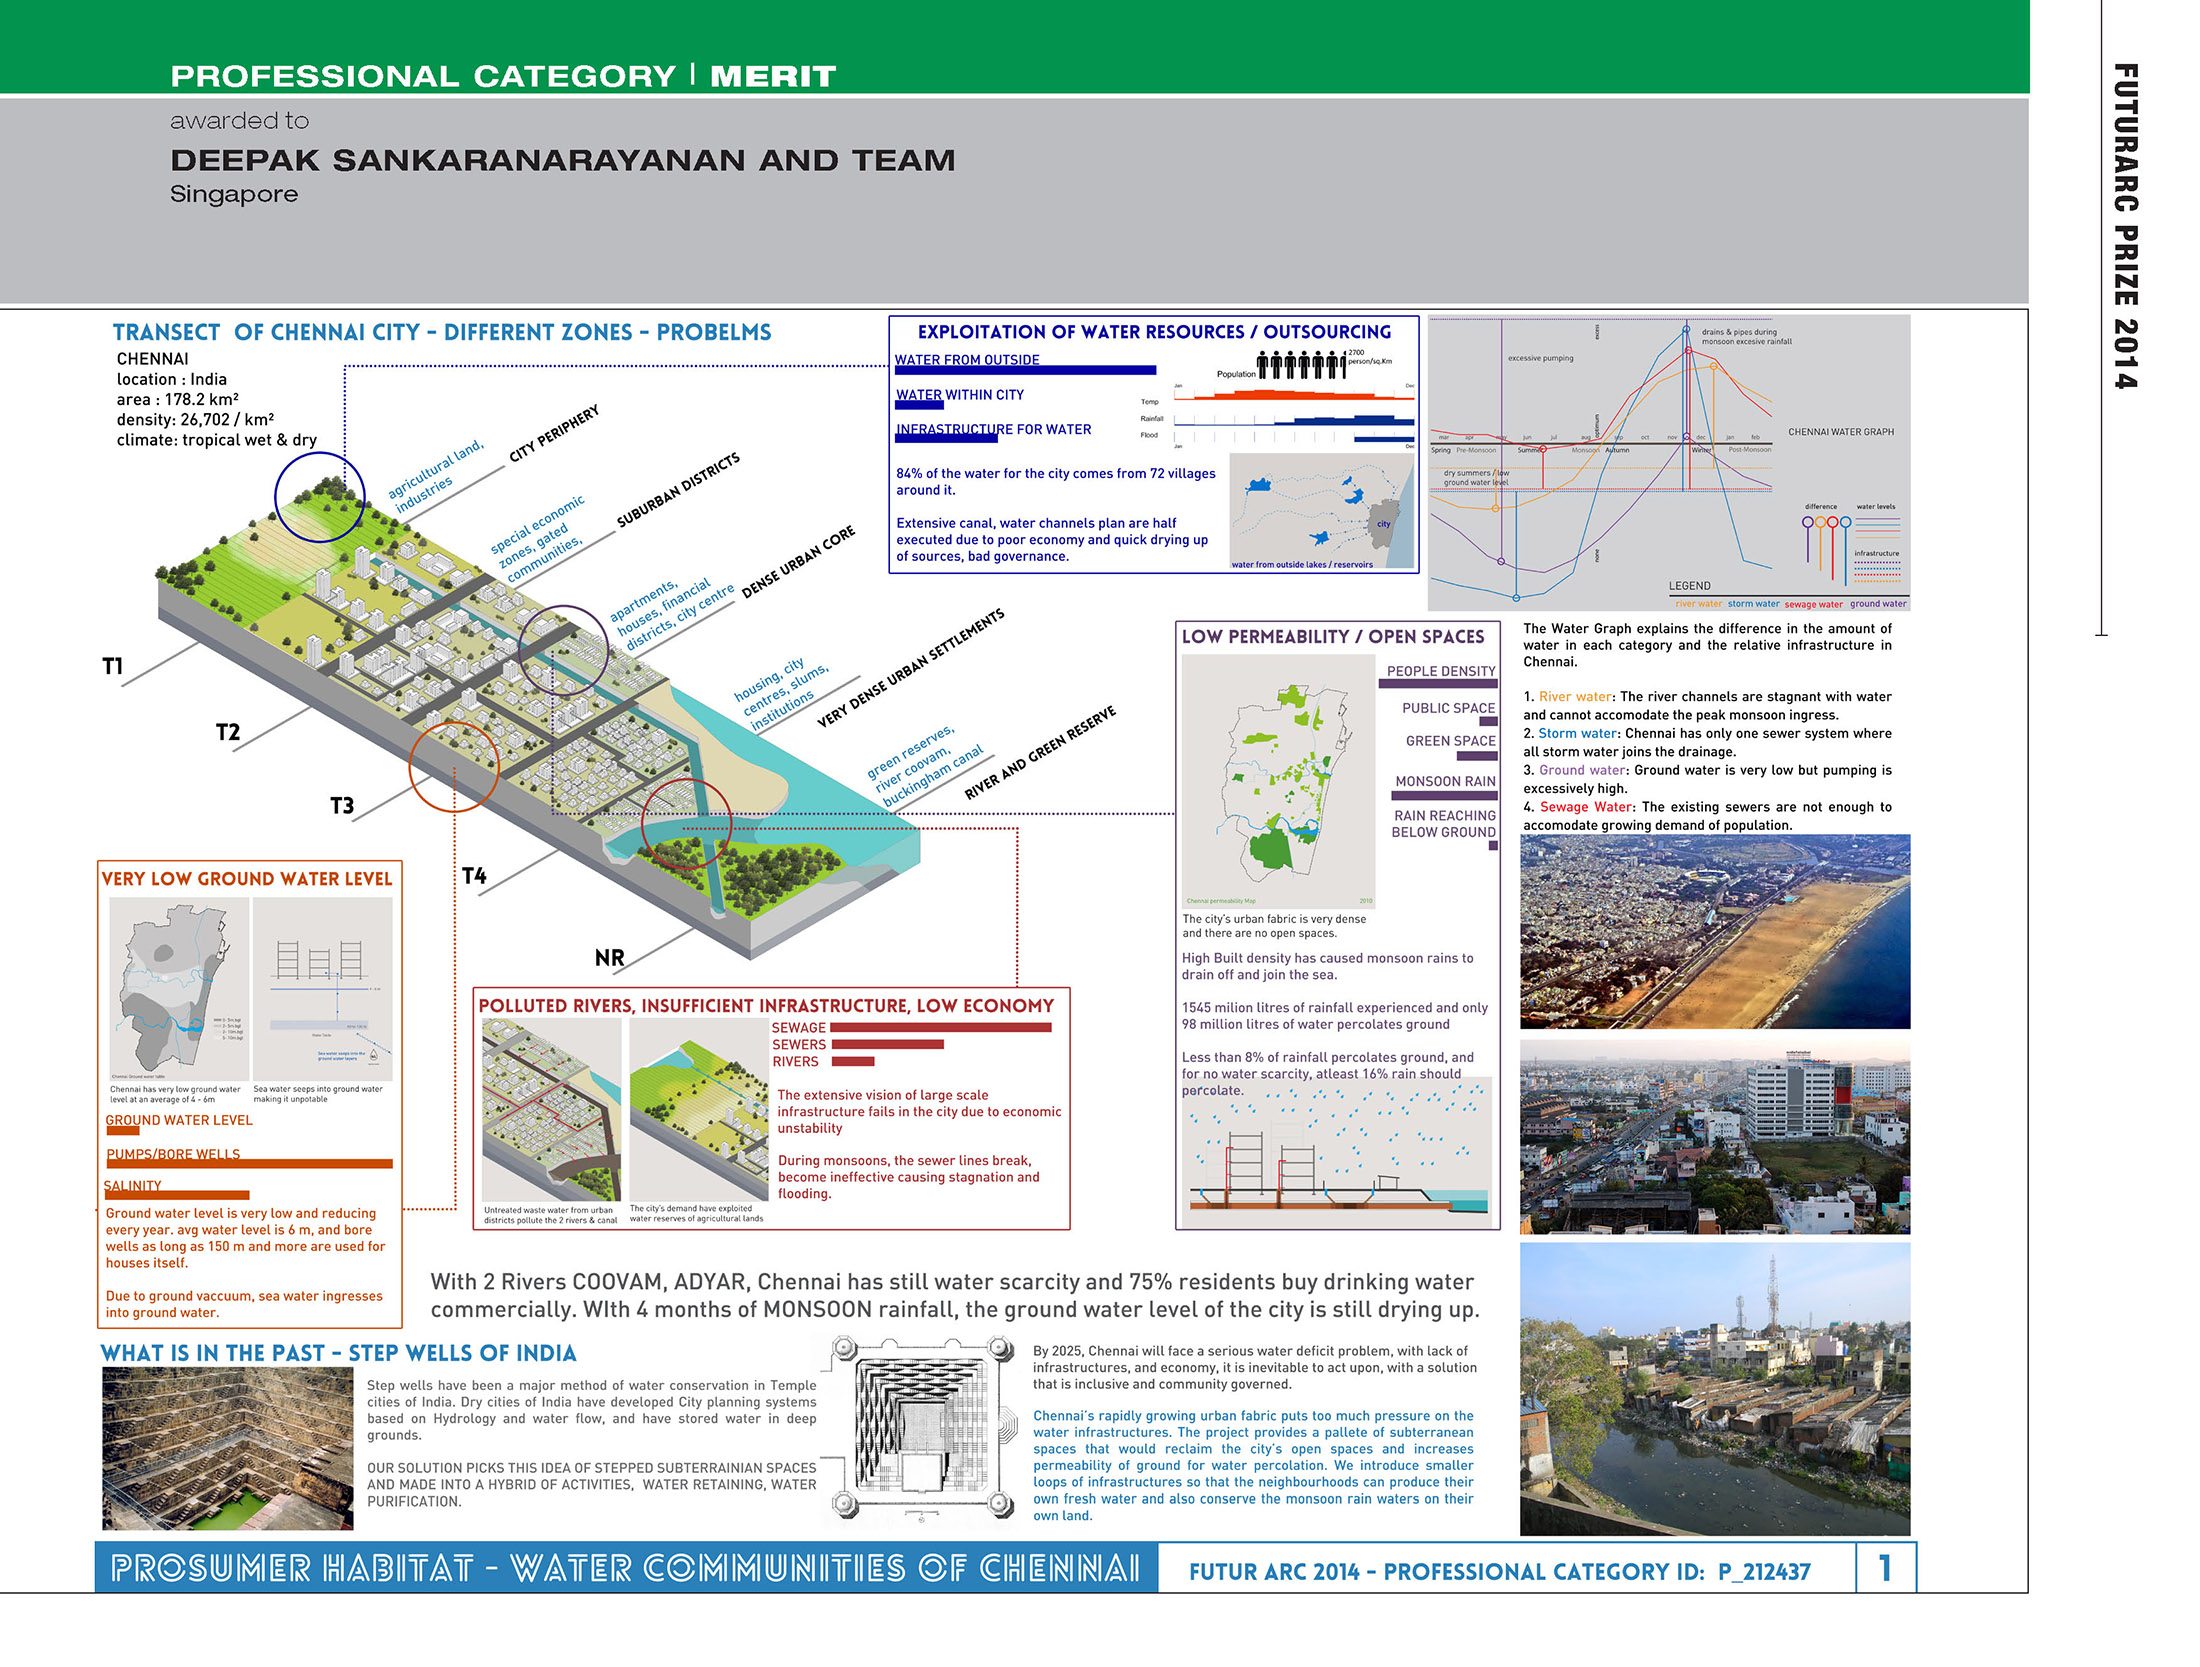The image size is (2200, 1667).
Task: Click 'RIVER AND GREEN RESERVE' label
Action: click(1040, 752)
